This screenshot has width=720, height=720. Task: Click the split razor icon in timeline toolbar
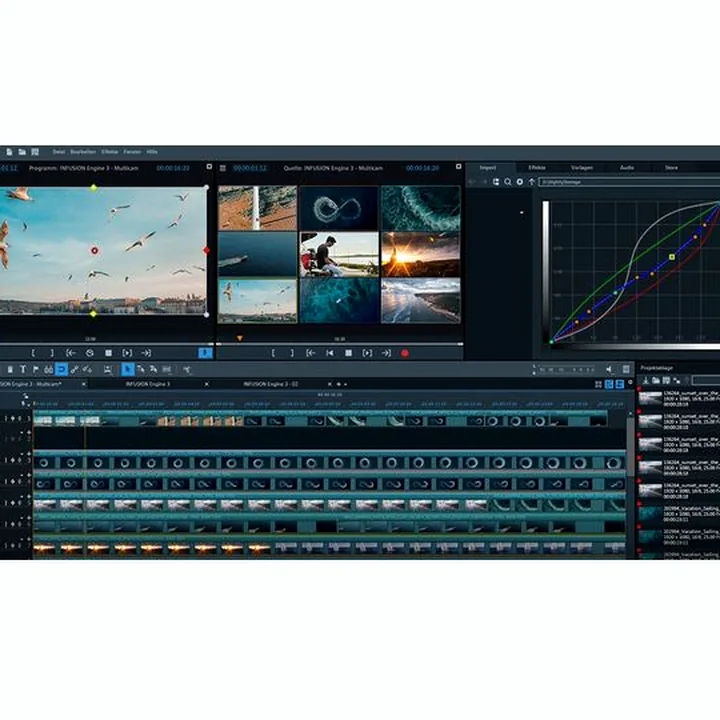tap(186, 369)
